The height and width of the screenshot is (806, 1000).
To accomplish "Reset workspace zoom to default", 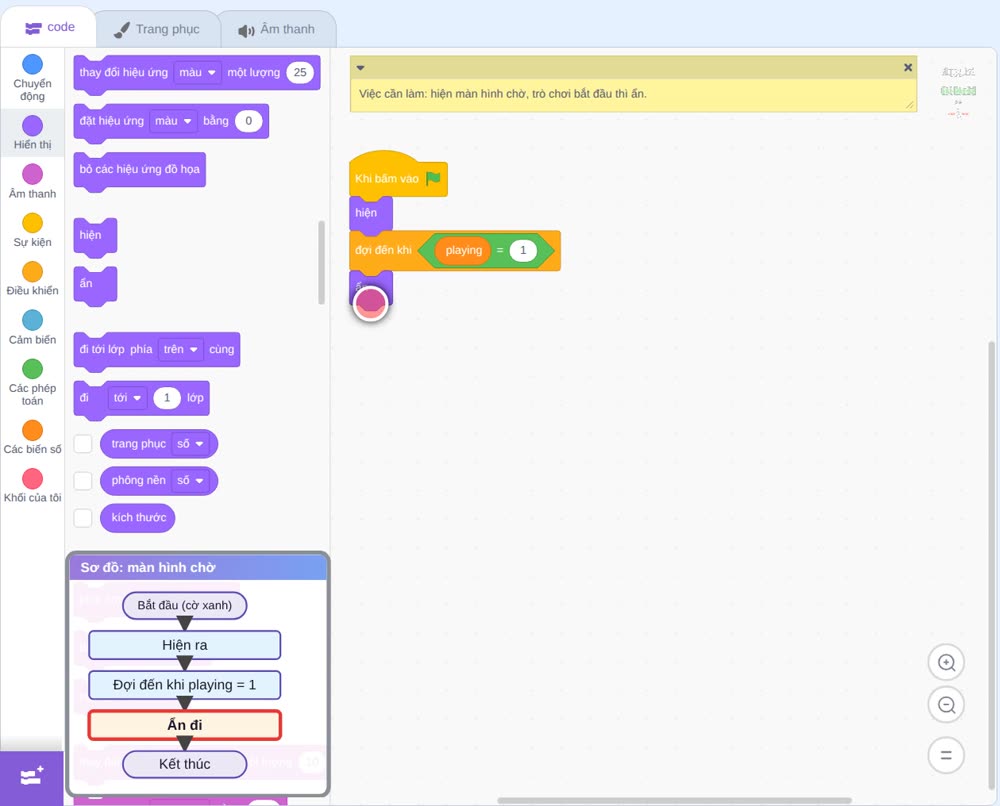I will click(x=946, y=755).
